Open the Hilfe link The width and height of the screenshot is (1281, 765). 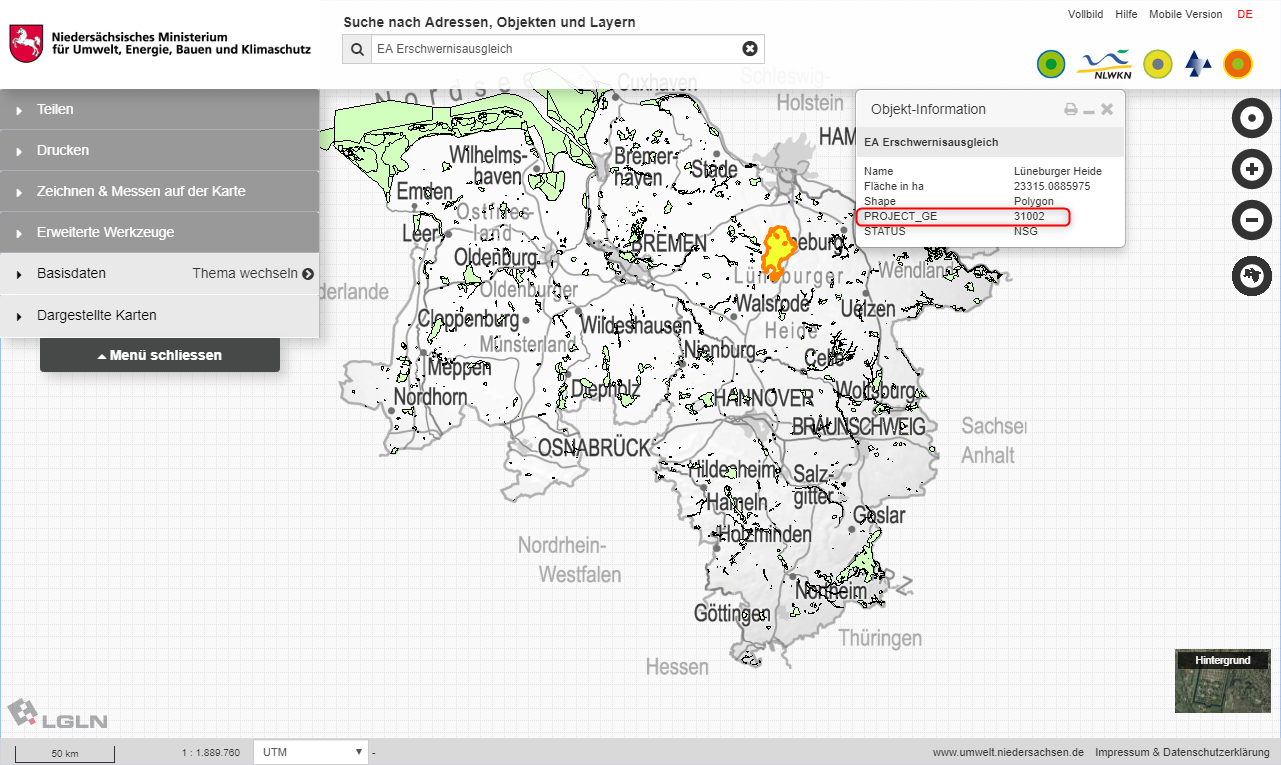pos(1126,14)
